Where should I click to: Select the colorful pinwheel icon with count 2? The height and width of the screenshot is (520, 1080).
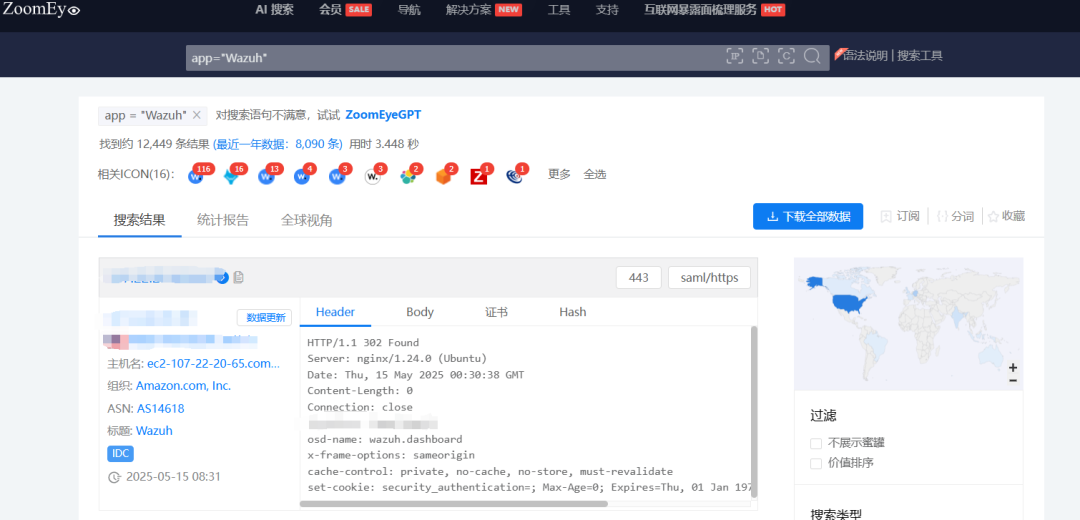[408, 176]
